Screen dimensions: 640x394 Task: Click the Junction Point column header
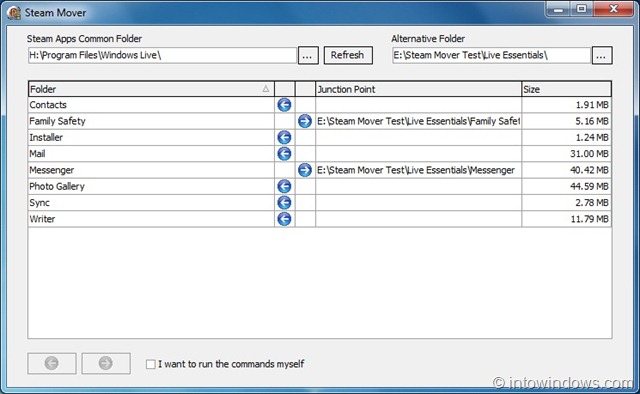coord(418,89)
